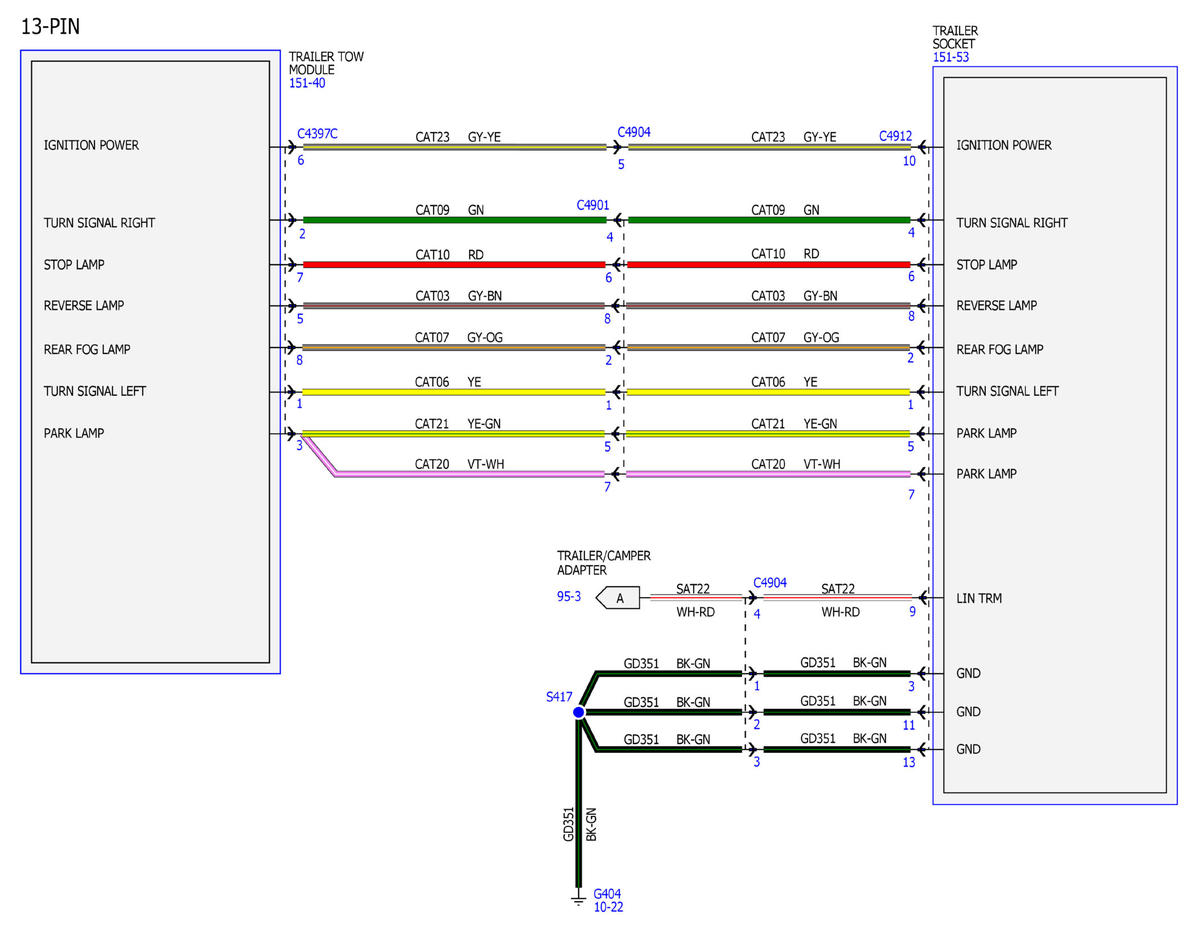This screenshot has height=927, width=1200.
Task: Click the Trailer Tow Module component box
Action: coord(151,362)
